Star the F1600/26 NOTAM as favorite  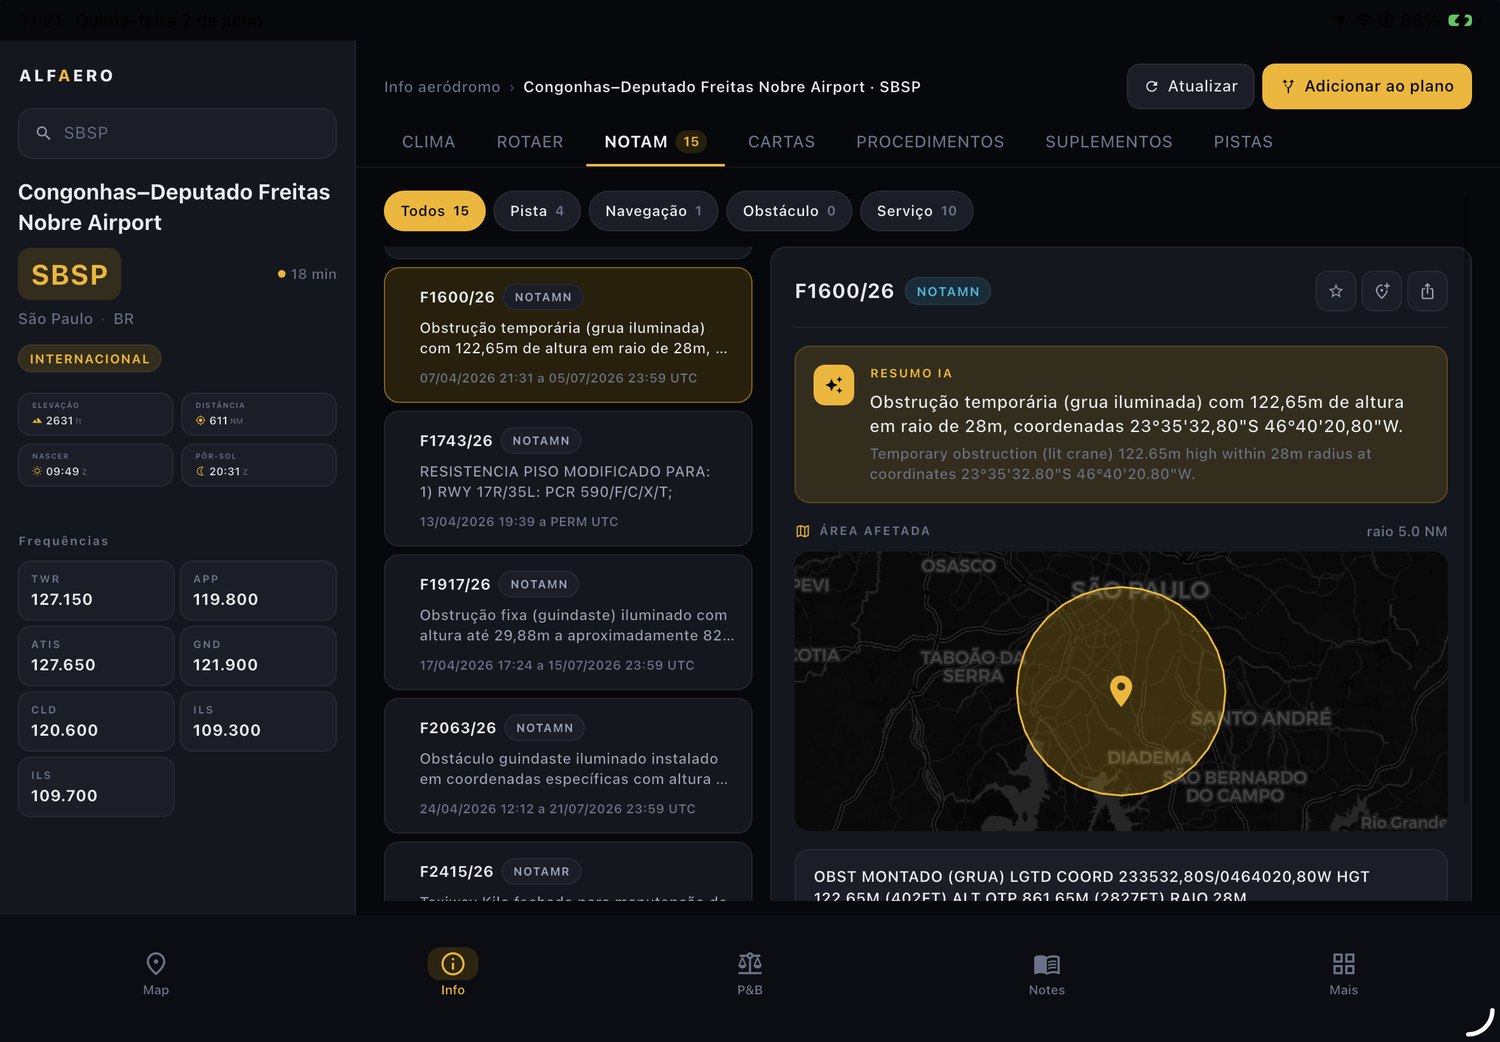click(1336, 291)
